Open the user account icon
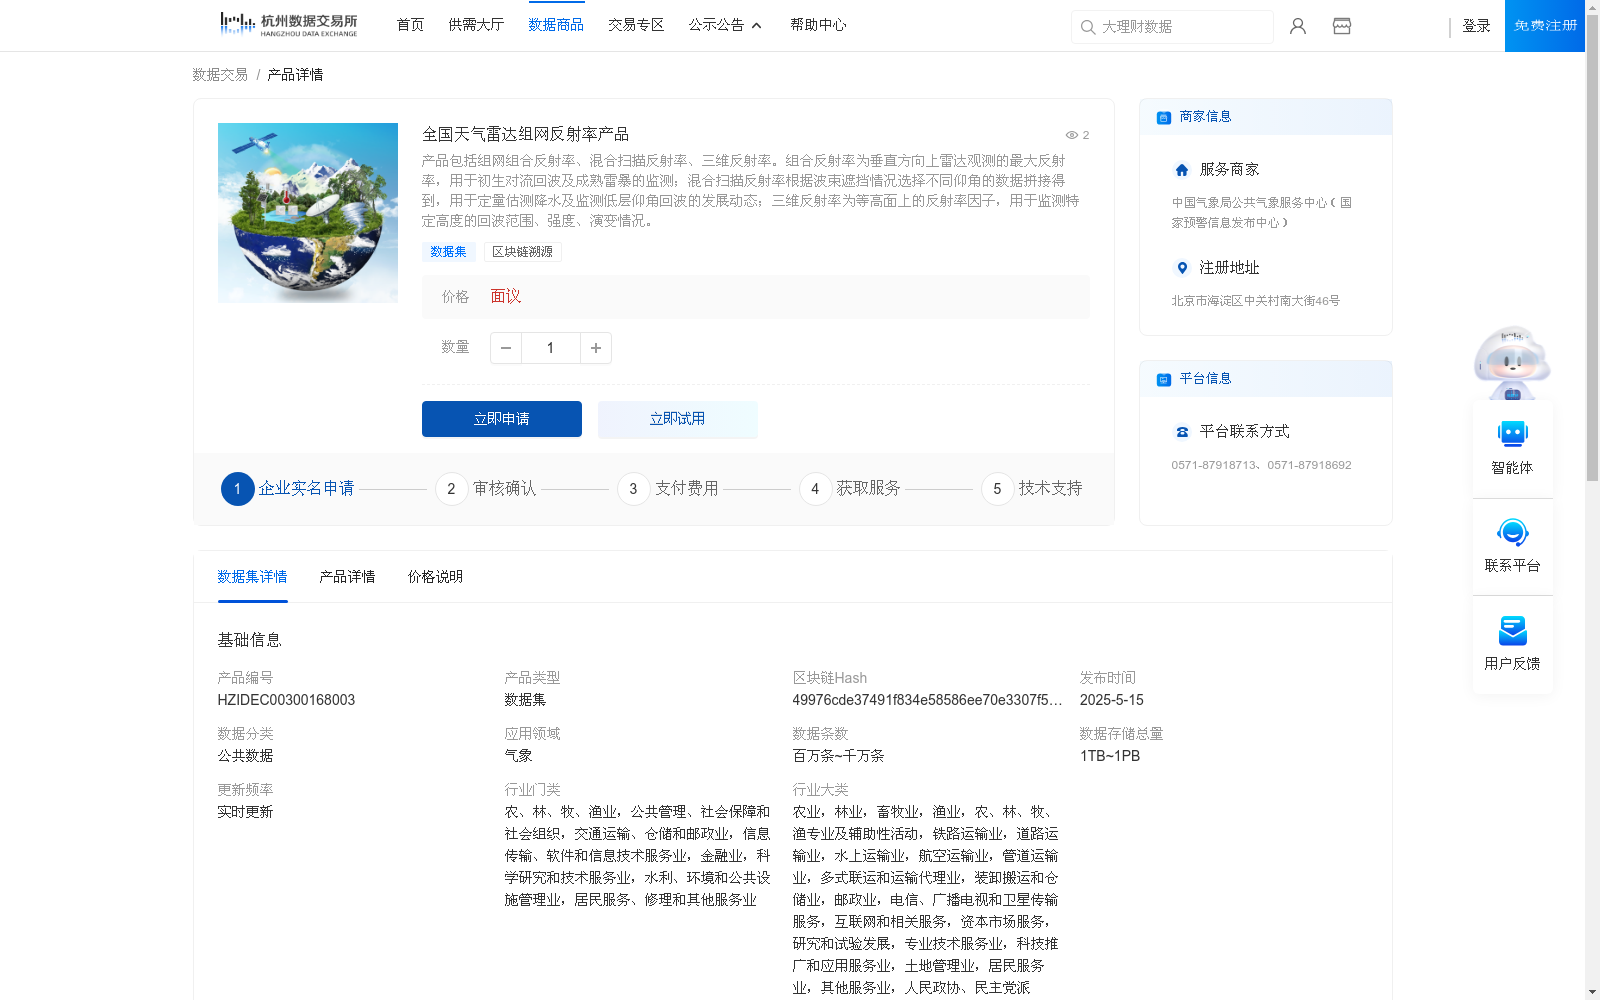Image resolution: width=1600 pixels, height=1000 pixels. coord(1297,26)
